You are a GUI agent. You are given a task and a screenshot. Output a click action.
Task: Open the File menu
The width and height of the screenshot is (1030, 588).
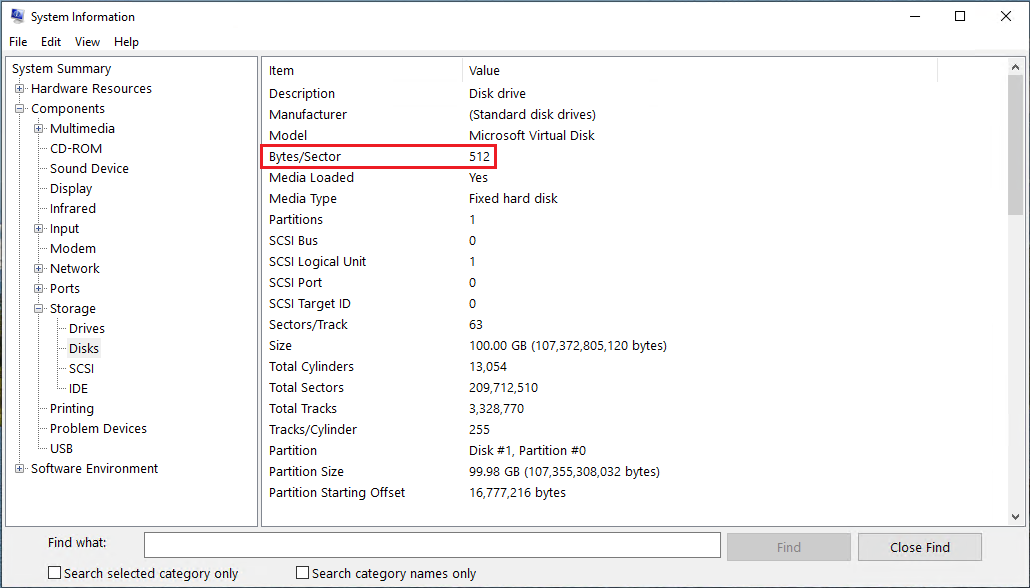(x=18, y=42)
